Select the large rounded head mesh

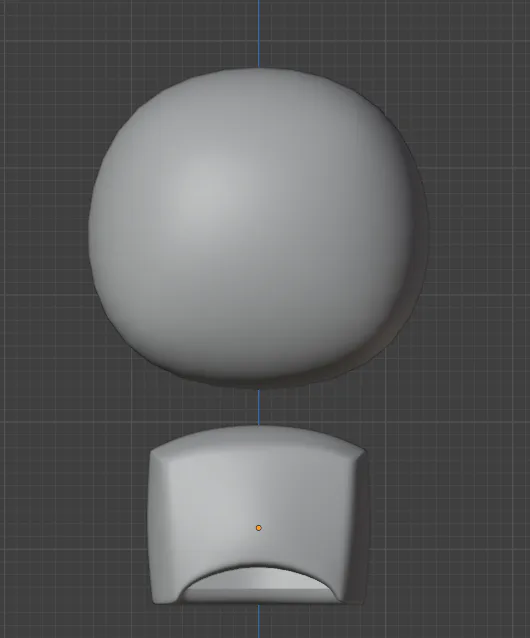[259, 228]
